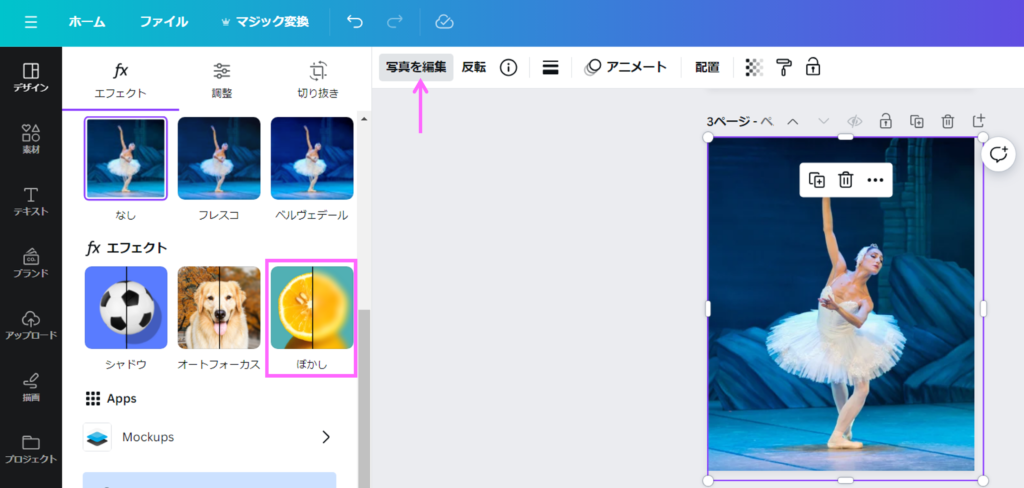The width and height of the screenshot is (1024, 488).
Task: Click the 写真を編集 button
Action: [416, 67]
